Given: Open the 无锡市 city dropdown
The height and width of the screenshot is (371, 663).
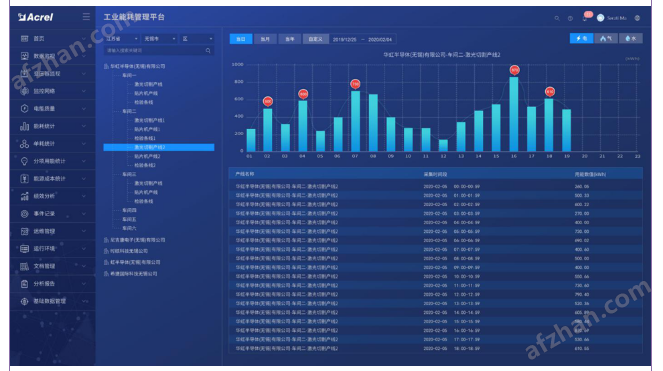Looking at the screenshot, I should point(159,38).
